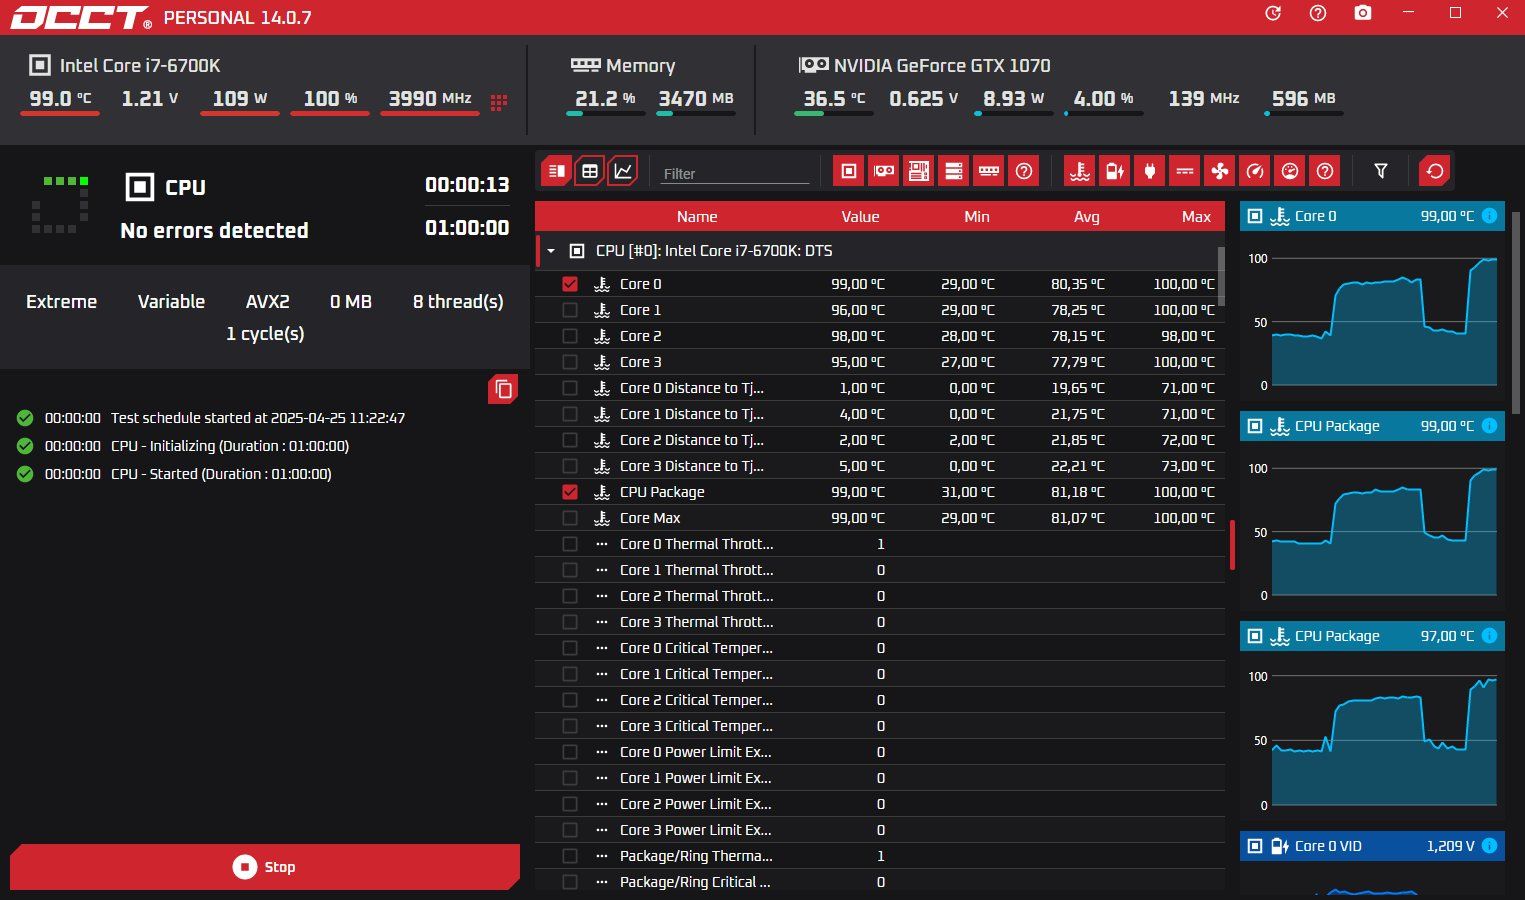Viewport: 1525px width, 900px height.
Task: Take a screenshot with the camera icon
Action: (1363, 13)
